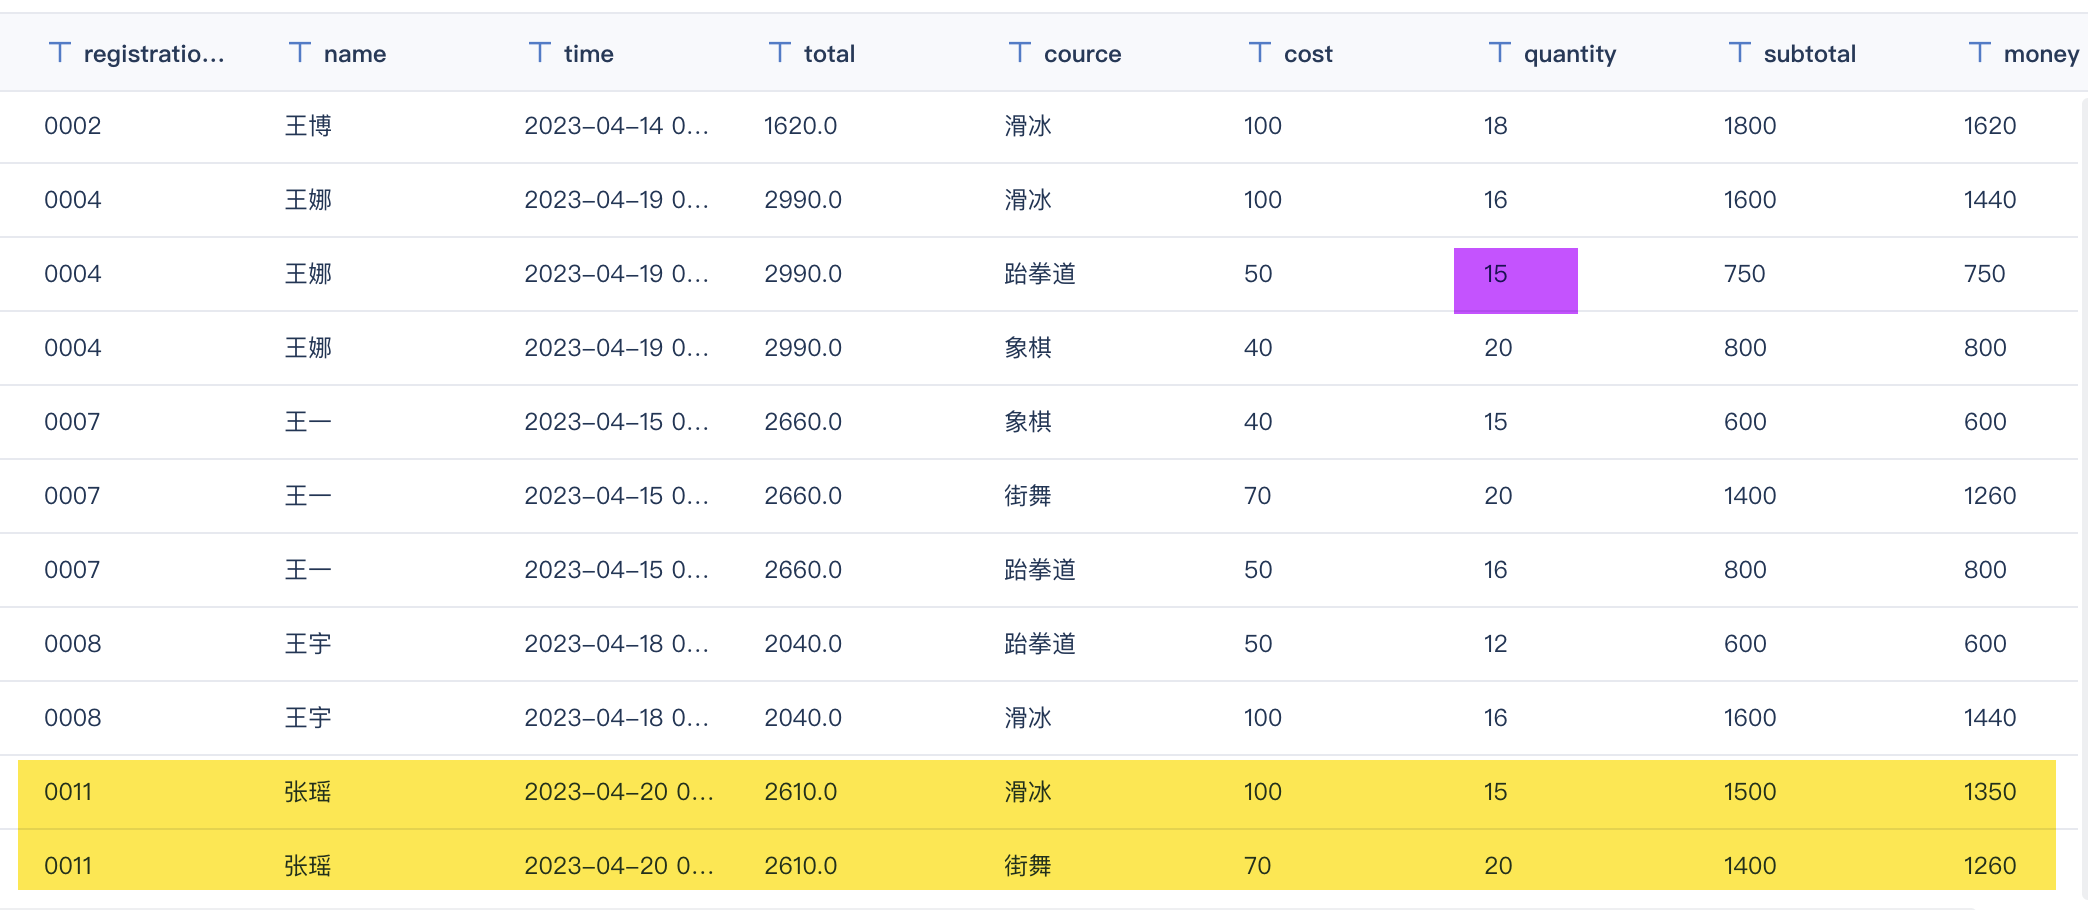Image resolution: width=2088 pixels, height=910 pixels.
Task: Click the subtotal column header label
Action: point(1809,54)
